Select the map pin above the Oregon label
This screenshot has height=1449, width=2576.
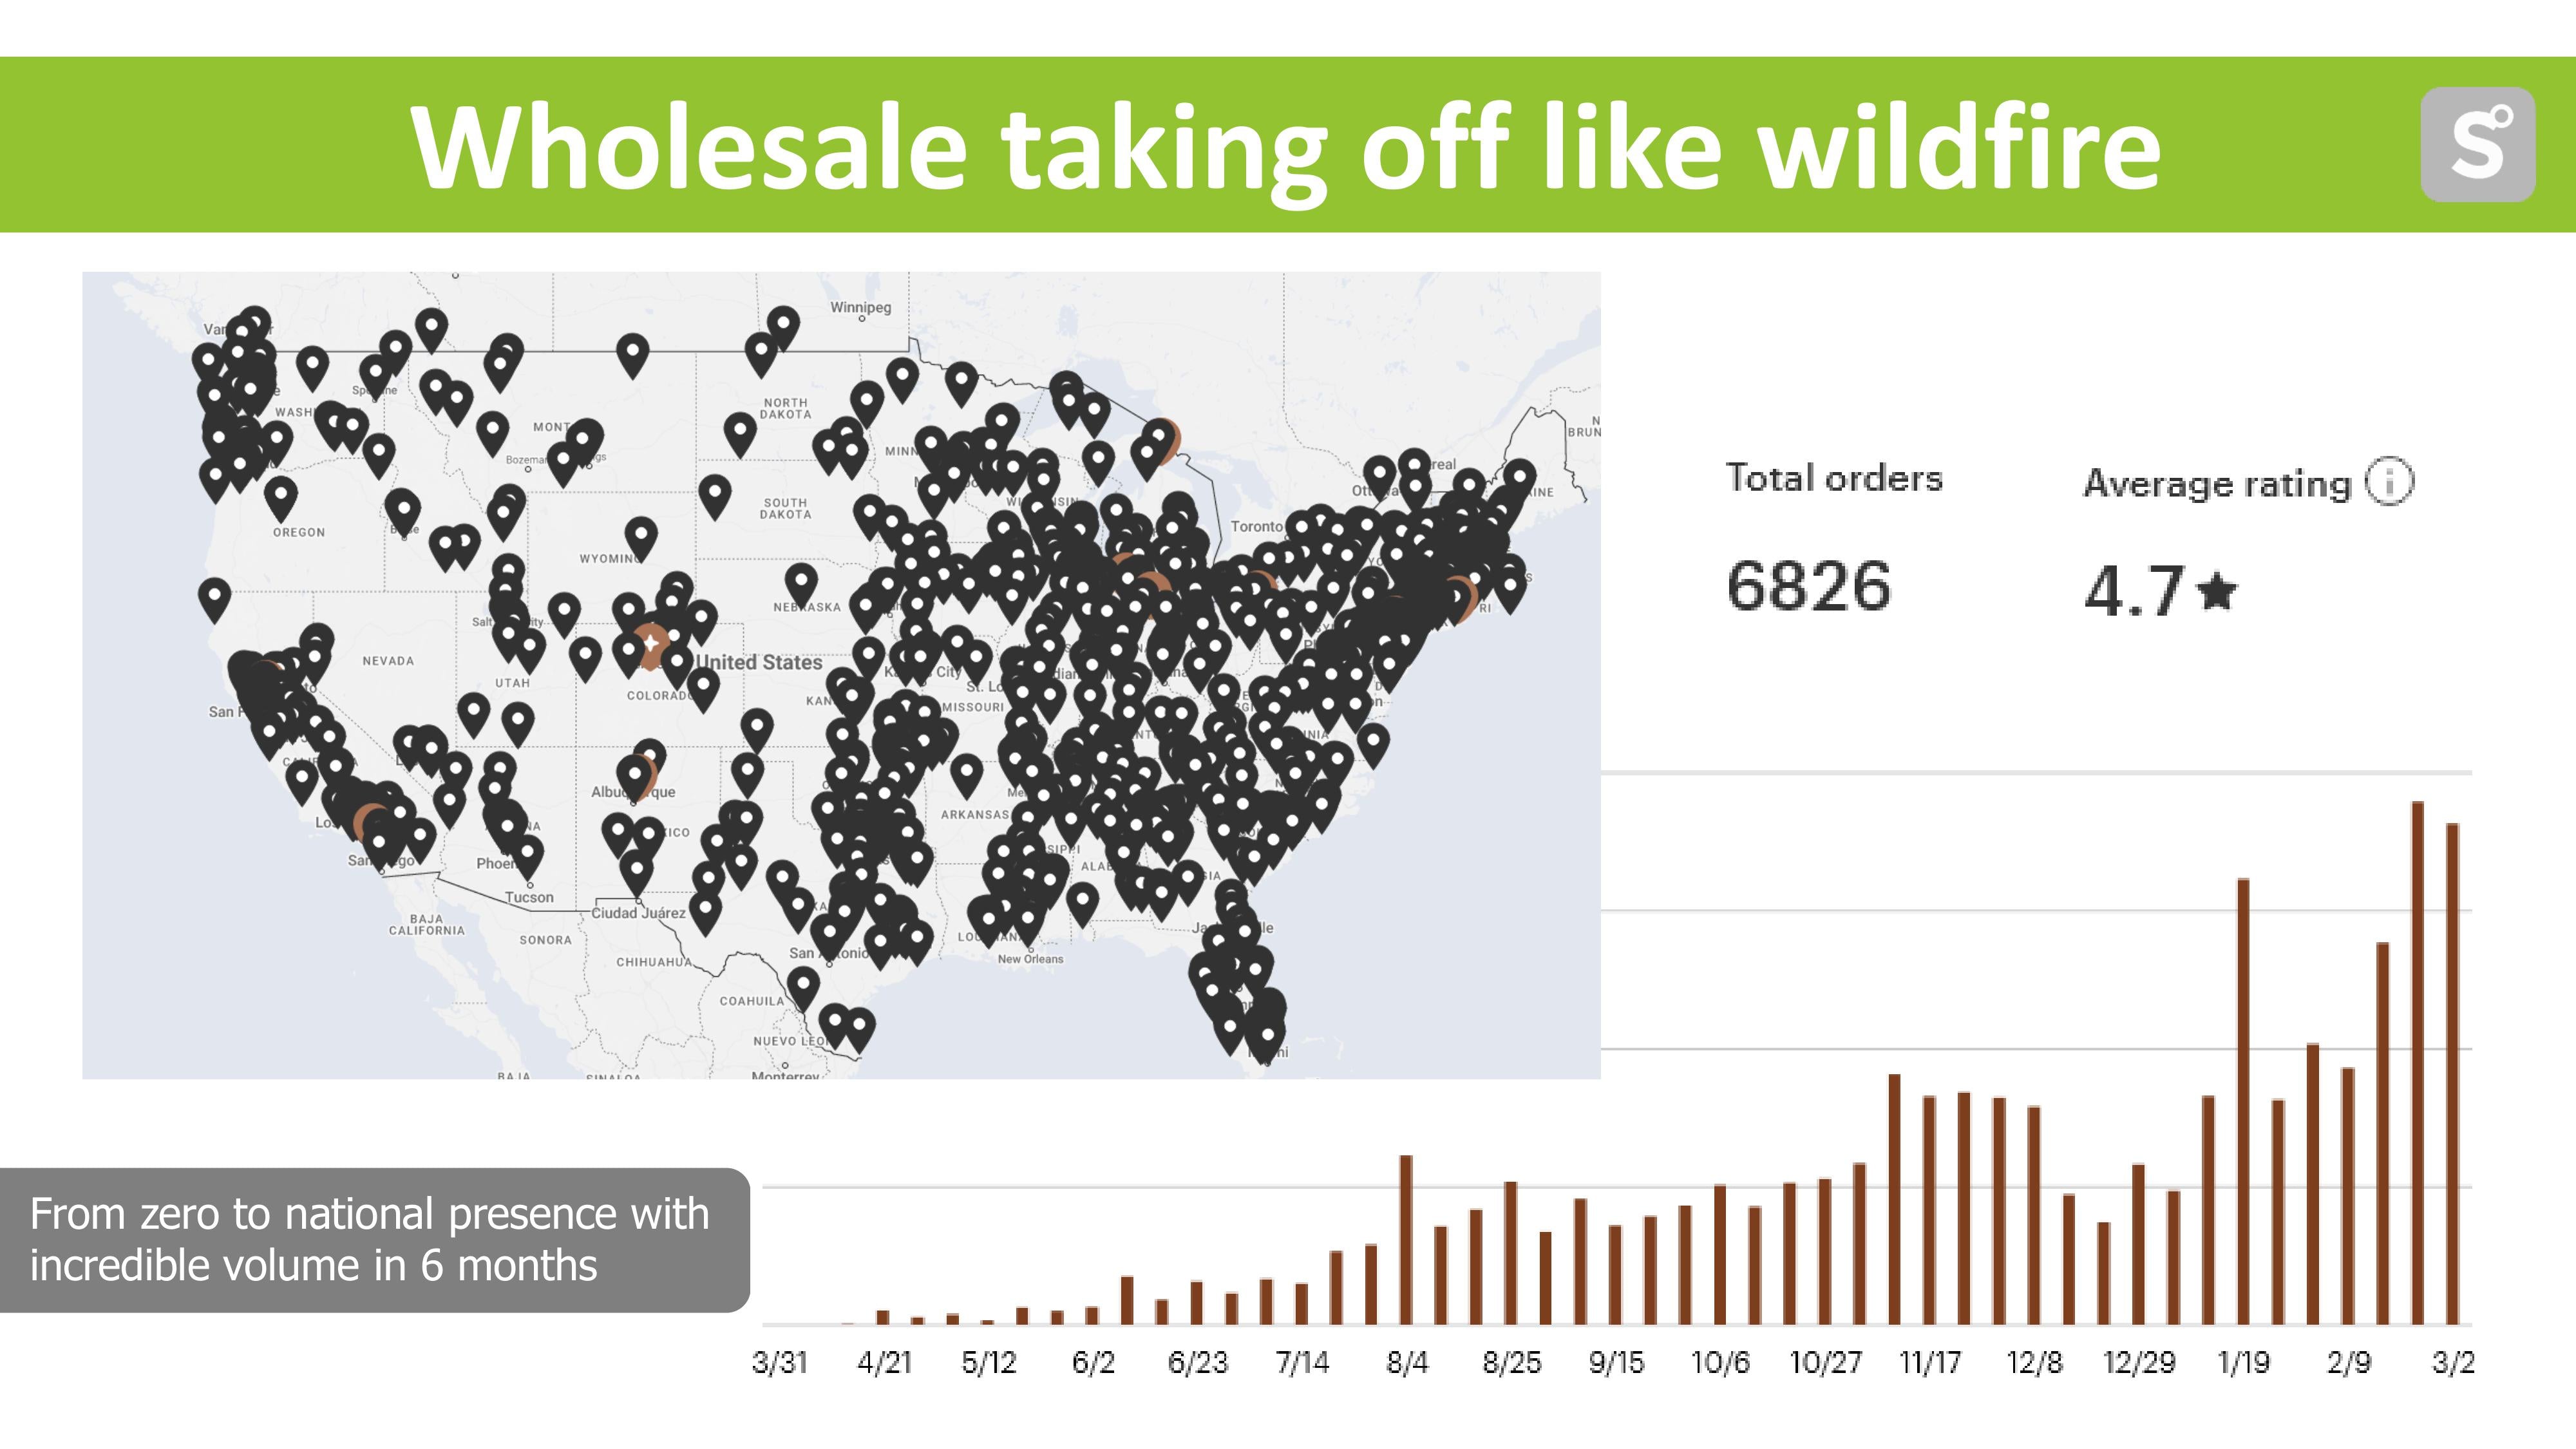pyautogui.click(x=281, y=494)
